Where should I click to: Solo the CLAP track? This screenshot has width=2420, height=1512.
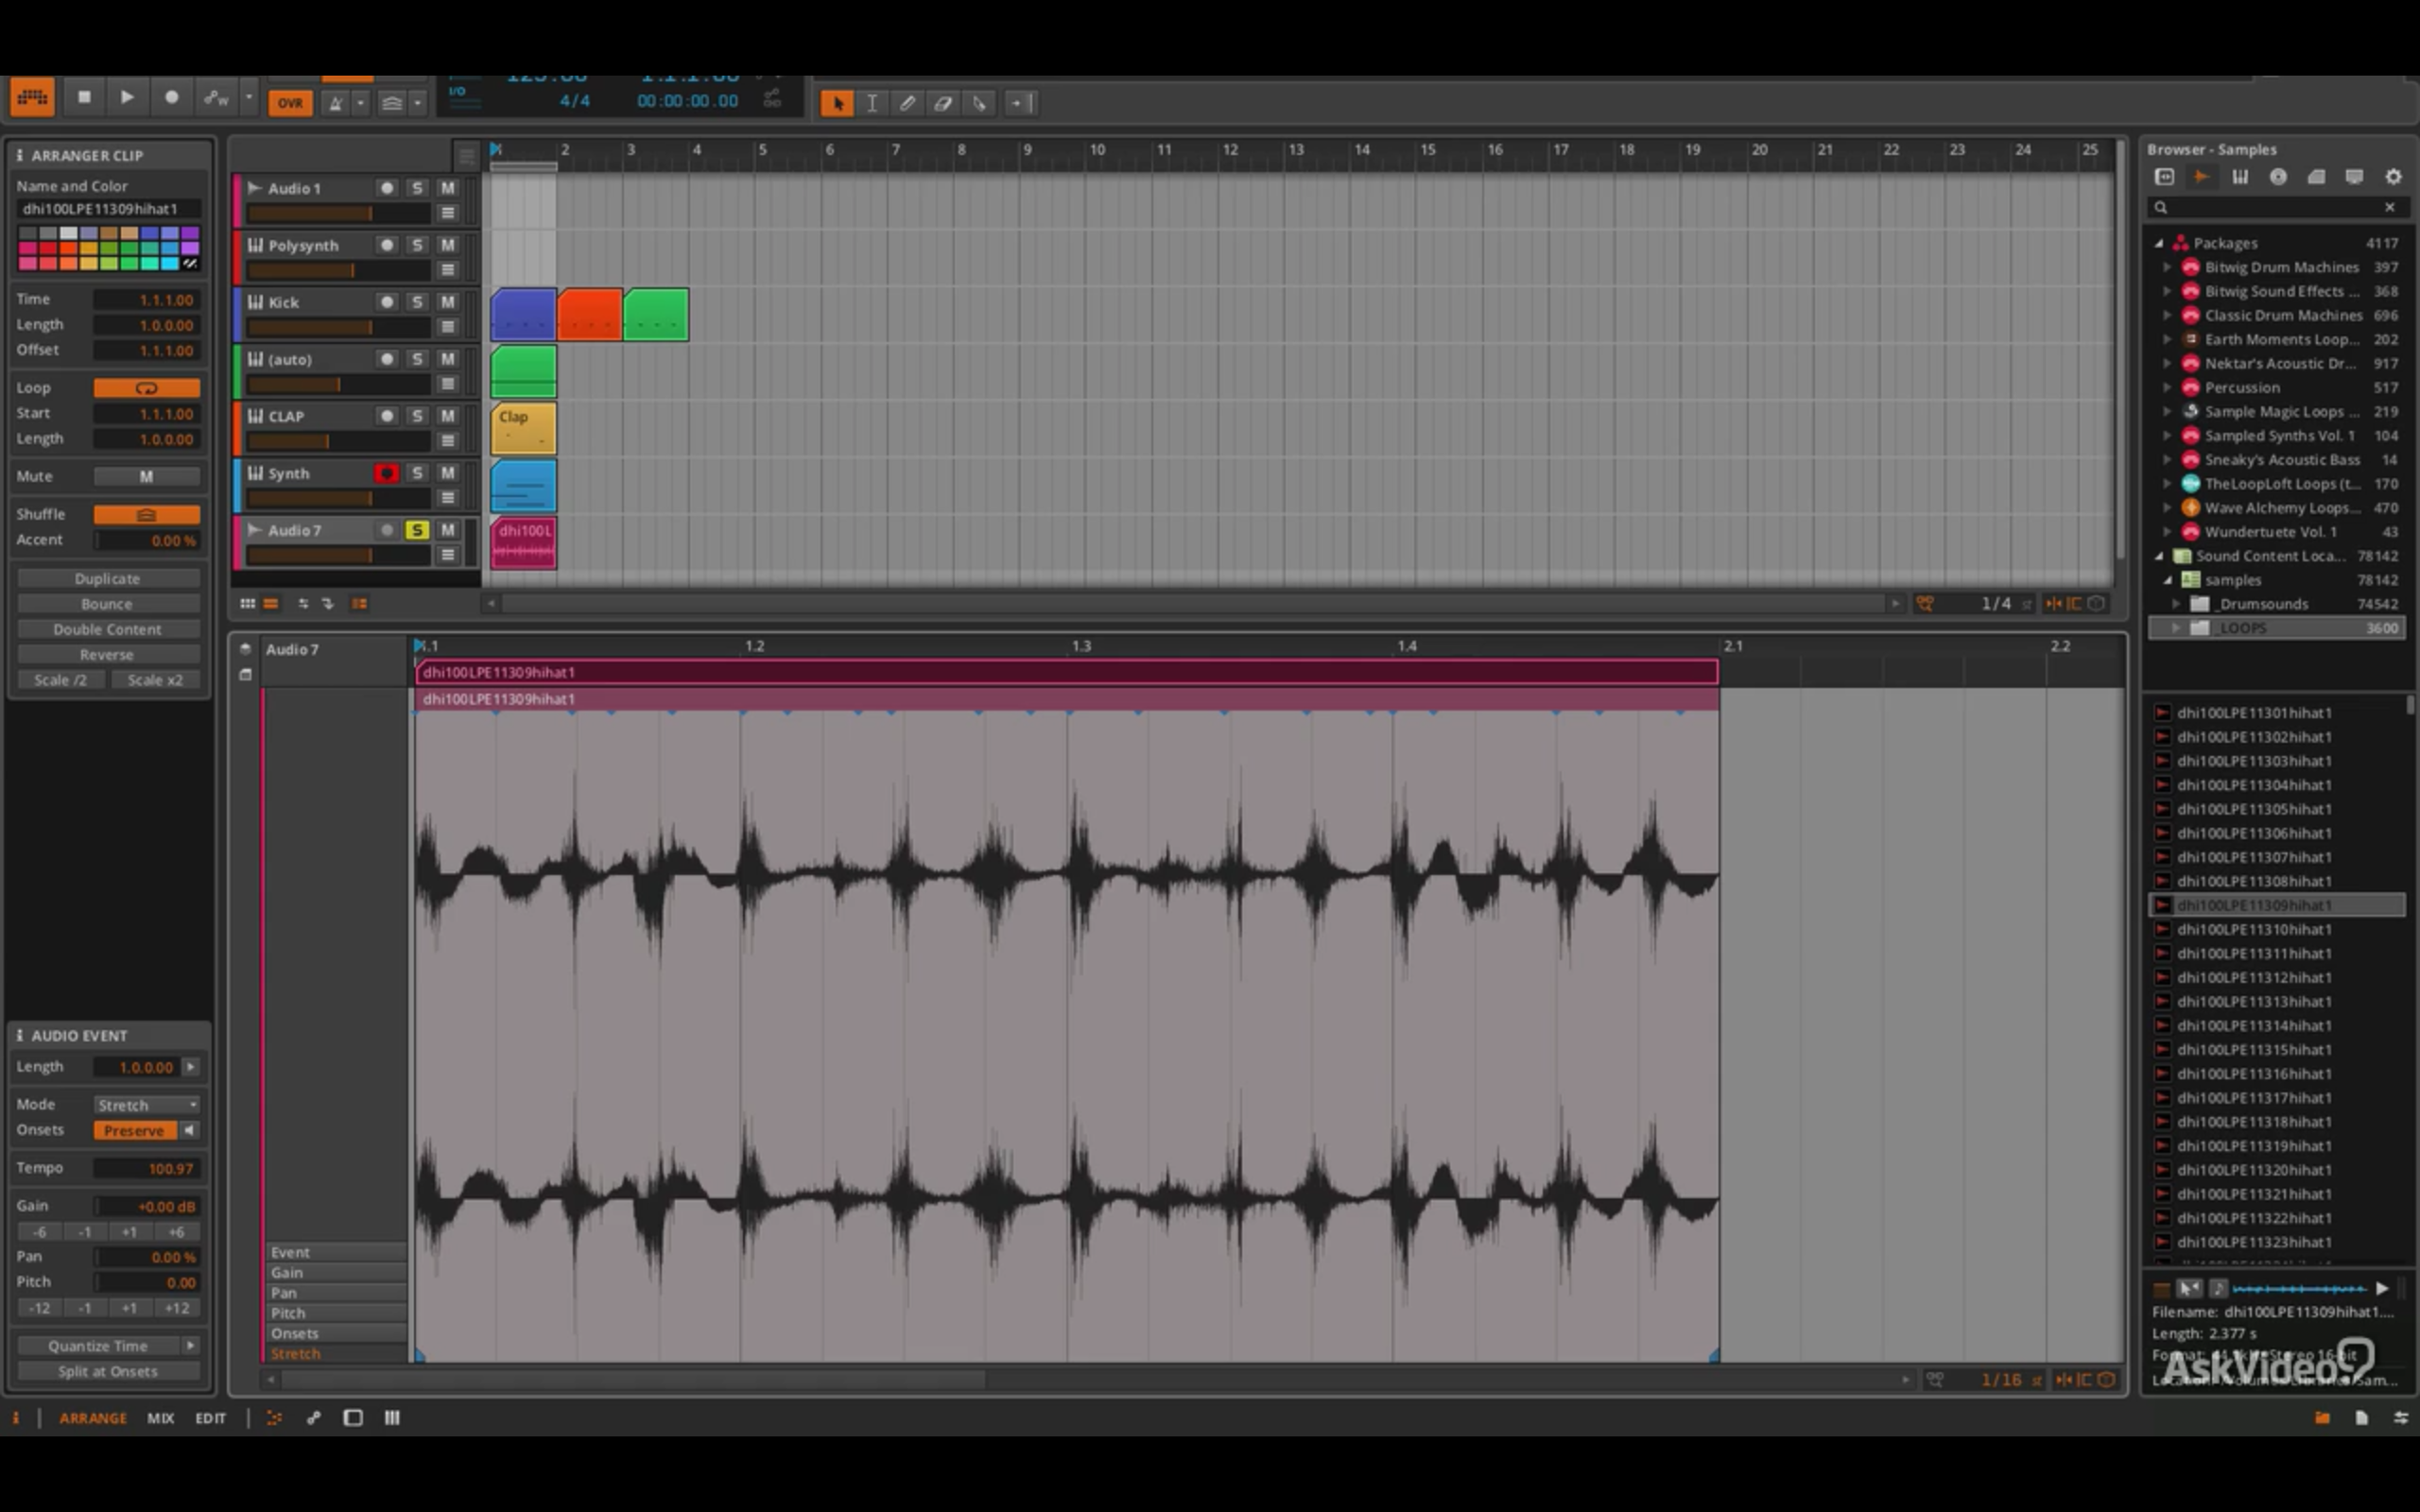417,416
